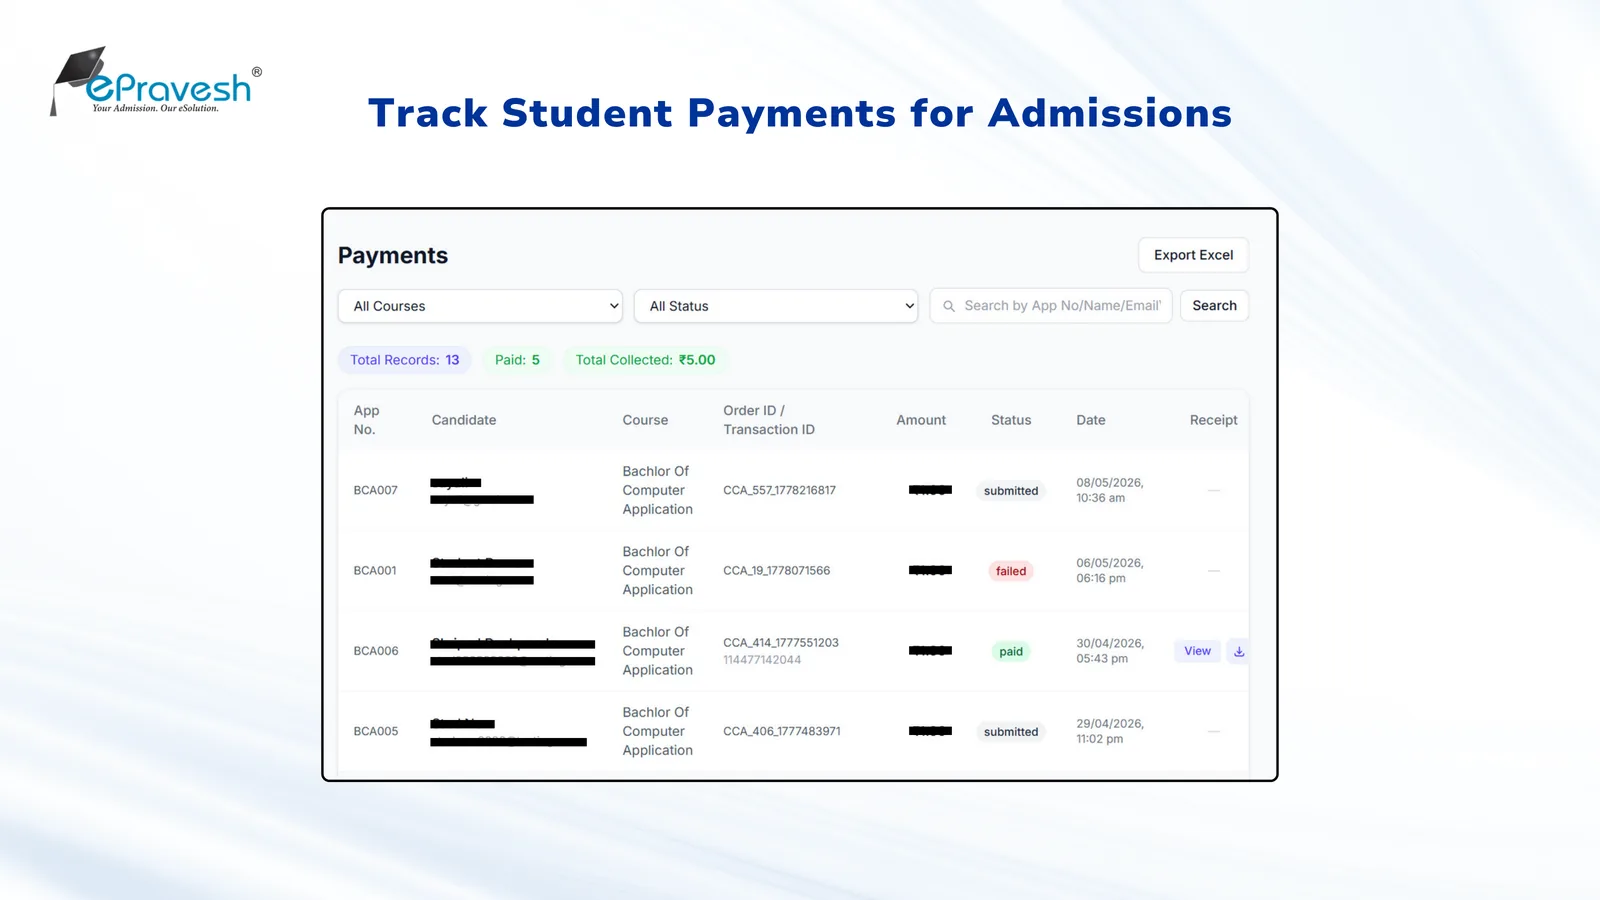Click date 06/05/2026, 06:16 pm
1600x900 pixels.
[1110, 571]
